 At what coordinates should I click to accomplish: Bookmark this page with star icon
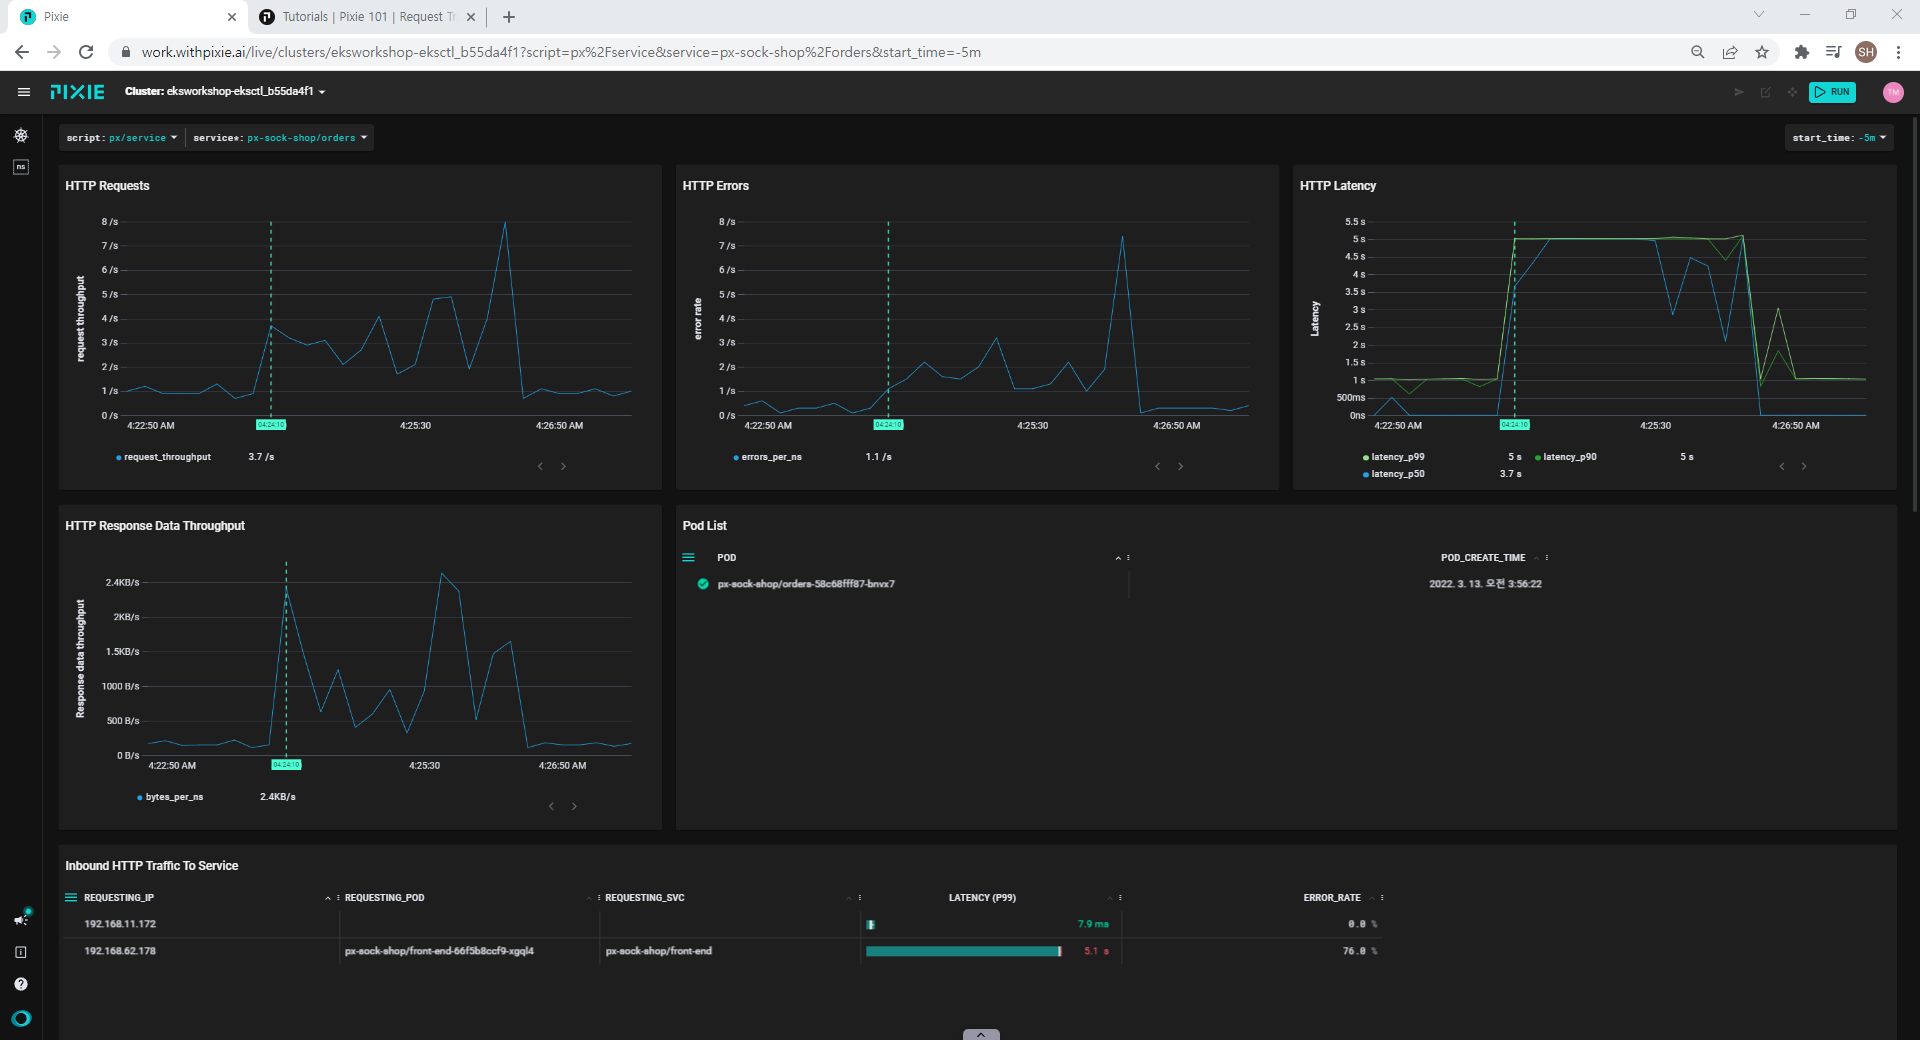click(1762, 52)
